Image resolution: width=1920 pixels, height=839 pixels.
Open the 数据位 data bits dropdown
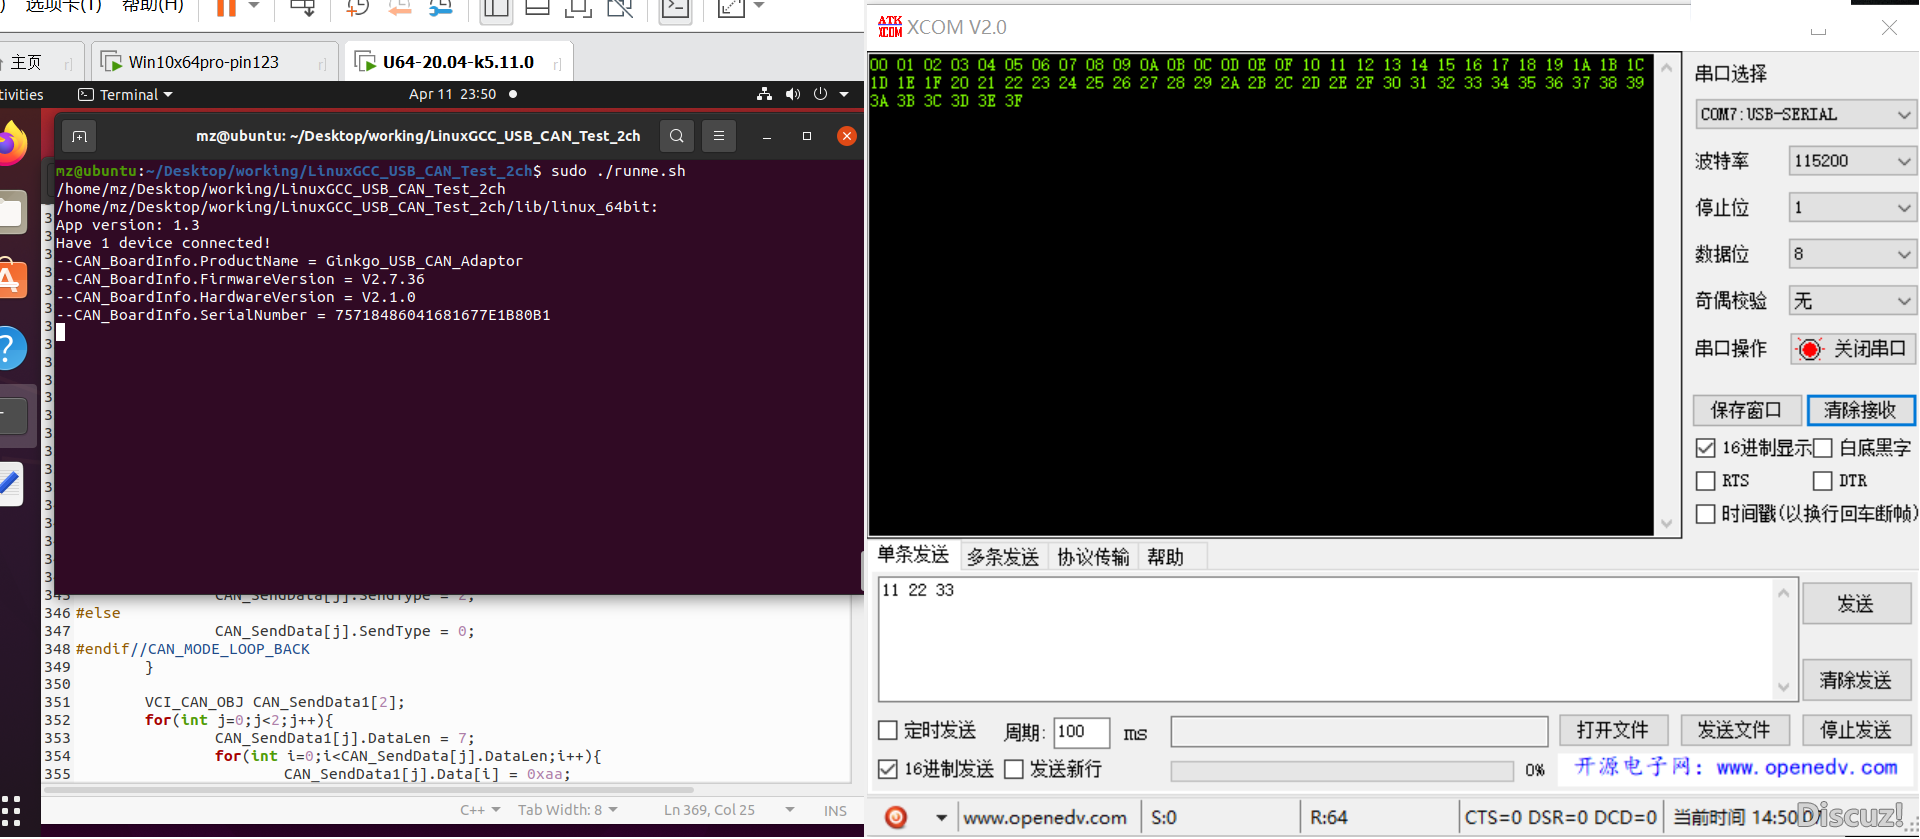coord(1852,254)
